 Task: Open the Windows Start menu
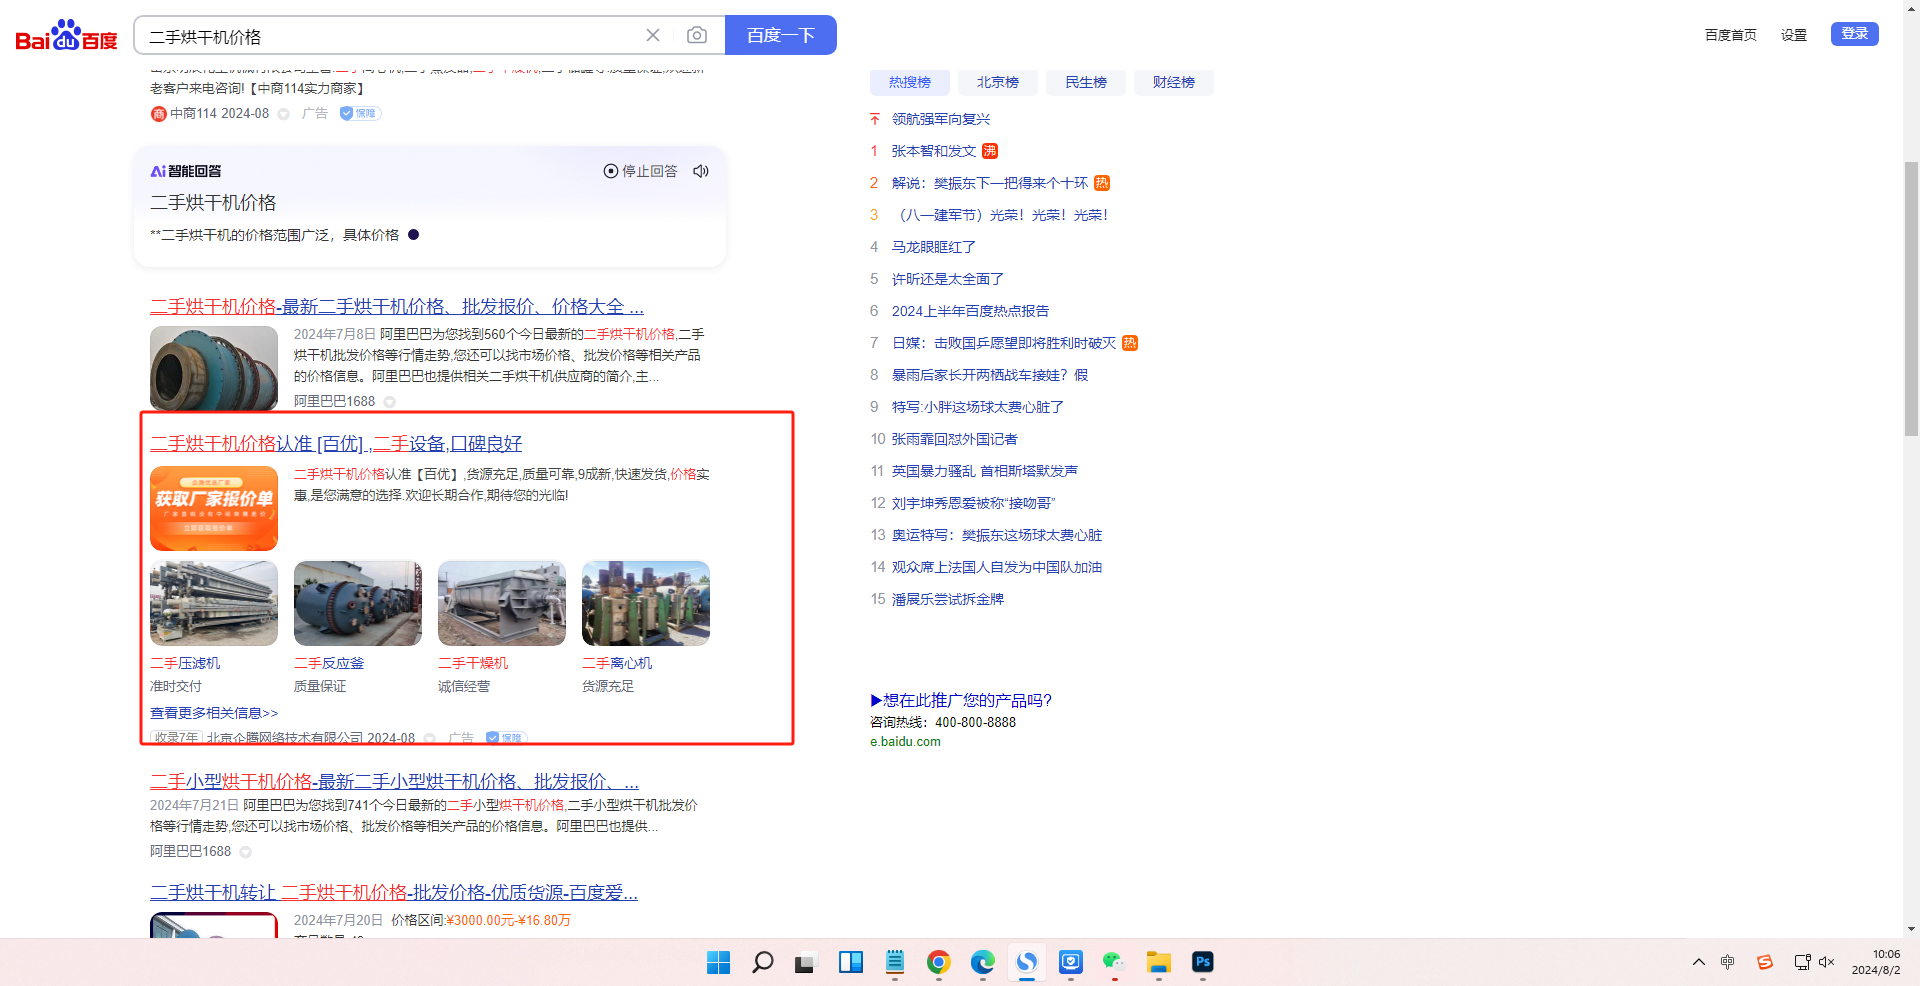[x=718, y=962]
